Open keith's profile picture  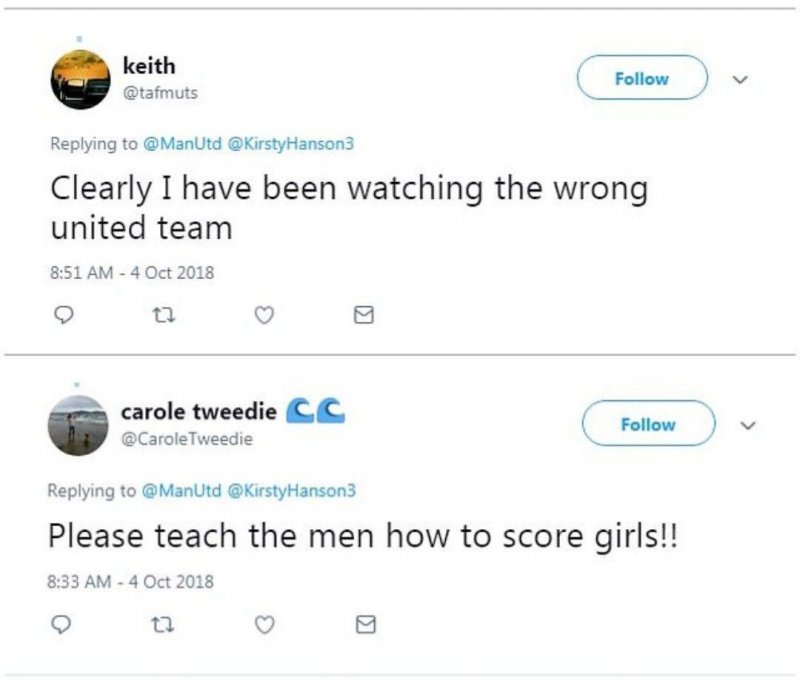point(80,79)
